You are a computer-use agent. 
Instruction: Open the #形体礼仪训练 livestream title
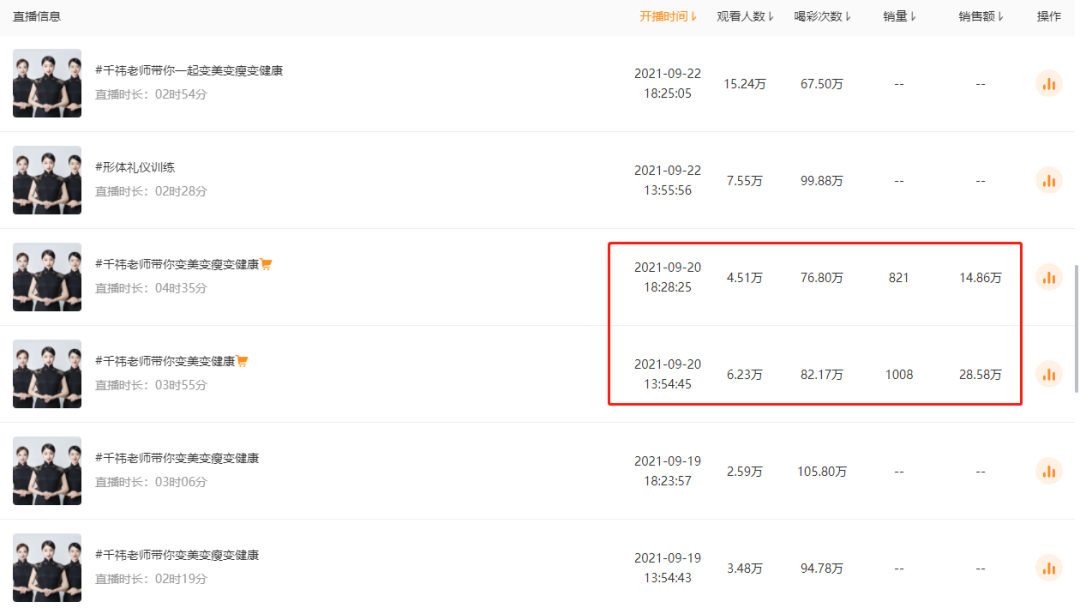(x=135, y=168)
